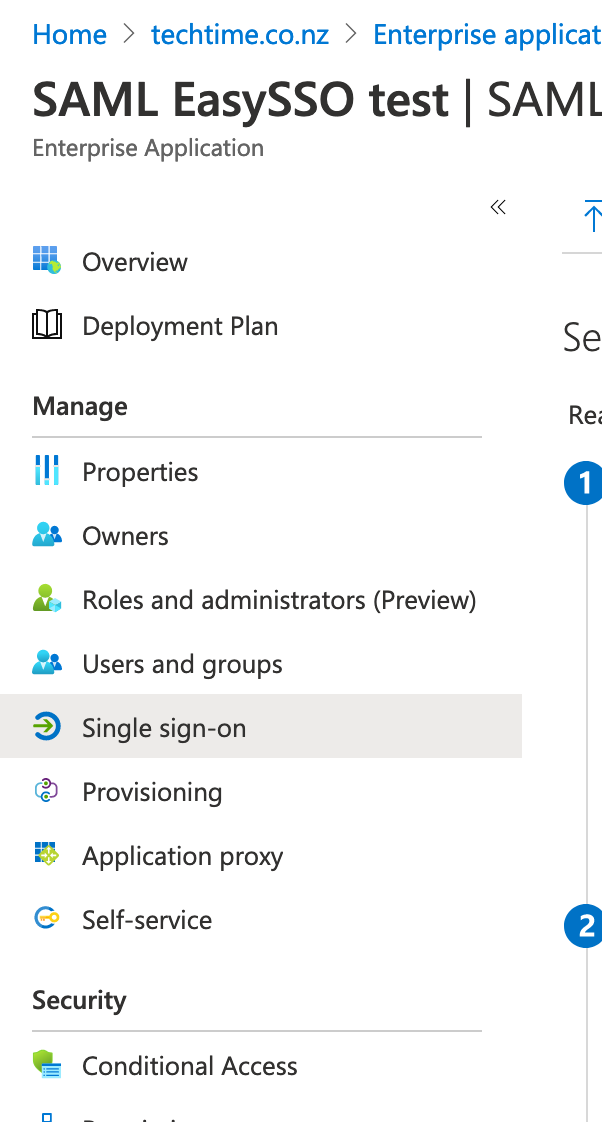
Task: Click the Properties bars icon
Action: pyautogui.click(x=47, y=471)
